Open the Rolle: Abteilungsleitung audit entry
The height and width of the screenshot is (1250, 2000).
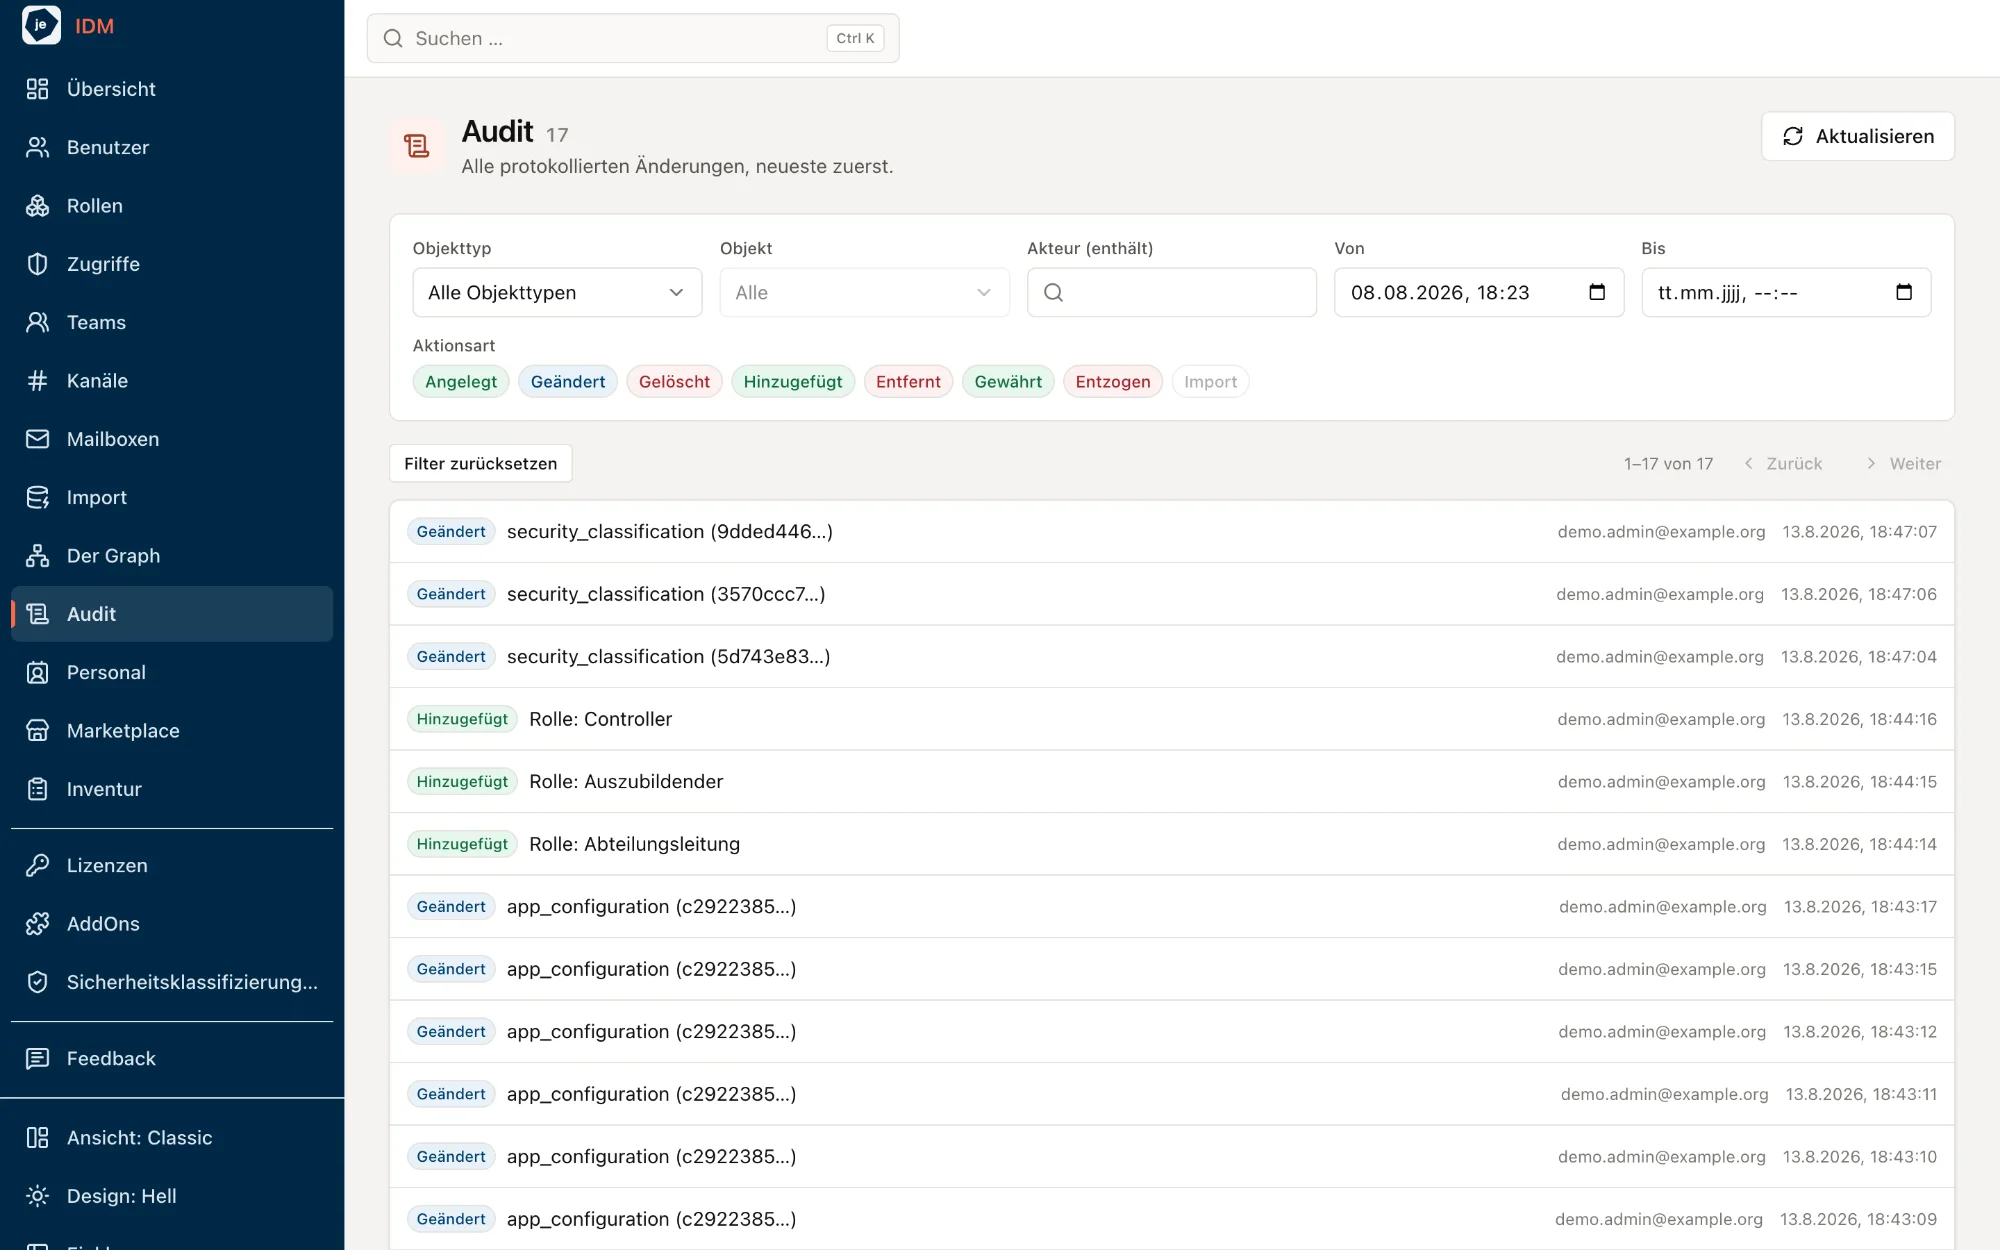(x=1172, y=844)
